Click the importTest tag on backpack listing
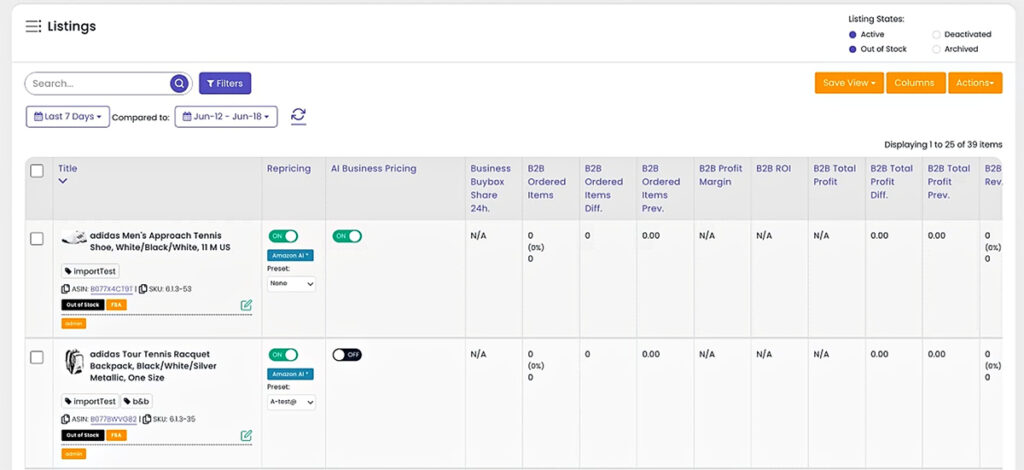The height and width of the screenshot is (470, 1024). (x=91, y=401)
